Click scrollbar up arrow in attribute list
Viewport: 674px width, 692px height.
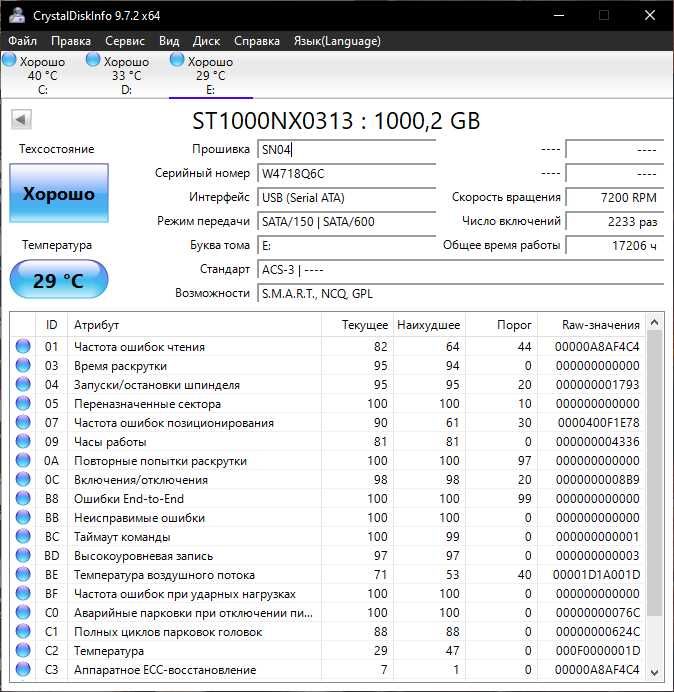pyautogui.click(x=655, y=323)
